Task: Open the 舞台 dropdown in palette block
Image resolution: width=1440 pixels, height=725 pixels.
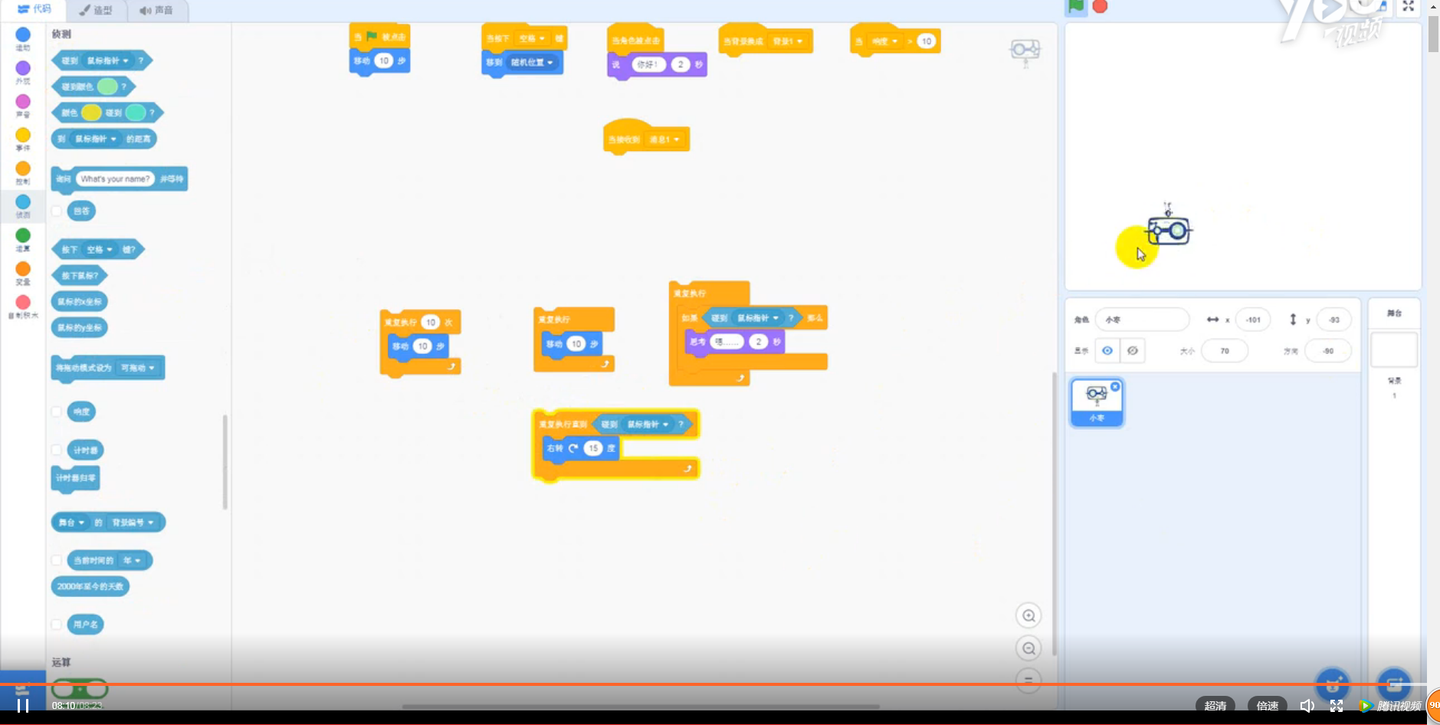Action: 71,523
